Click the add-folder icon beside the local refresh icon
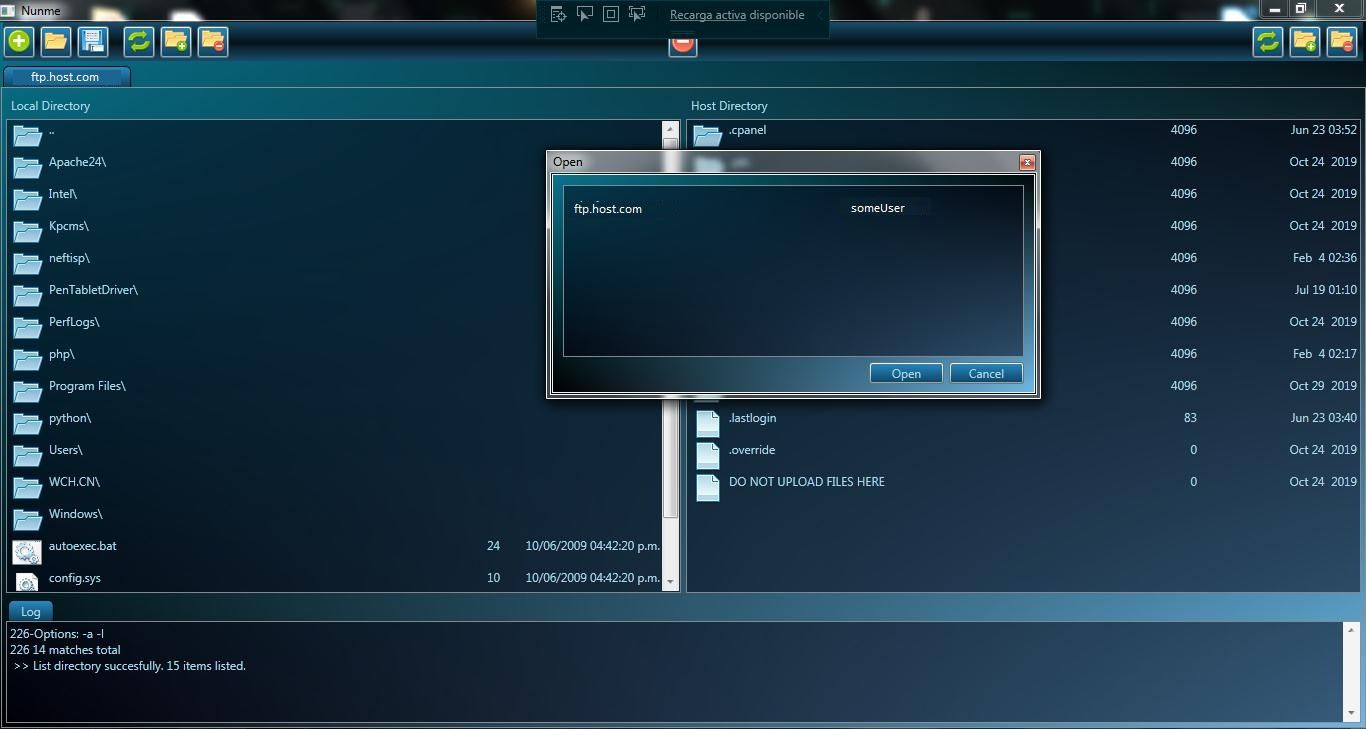 tap(176, 41)
